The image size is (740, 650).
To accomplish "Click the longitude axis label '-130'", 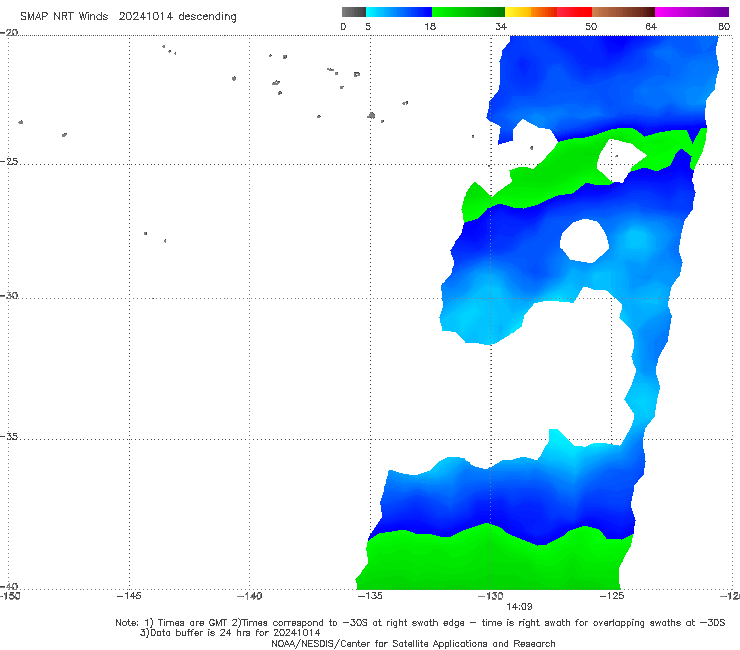I will (x=491, y=596).
